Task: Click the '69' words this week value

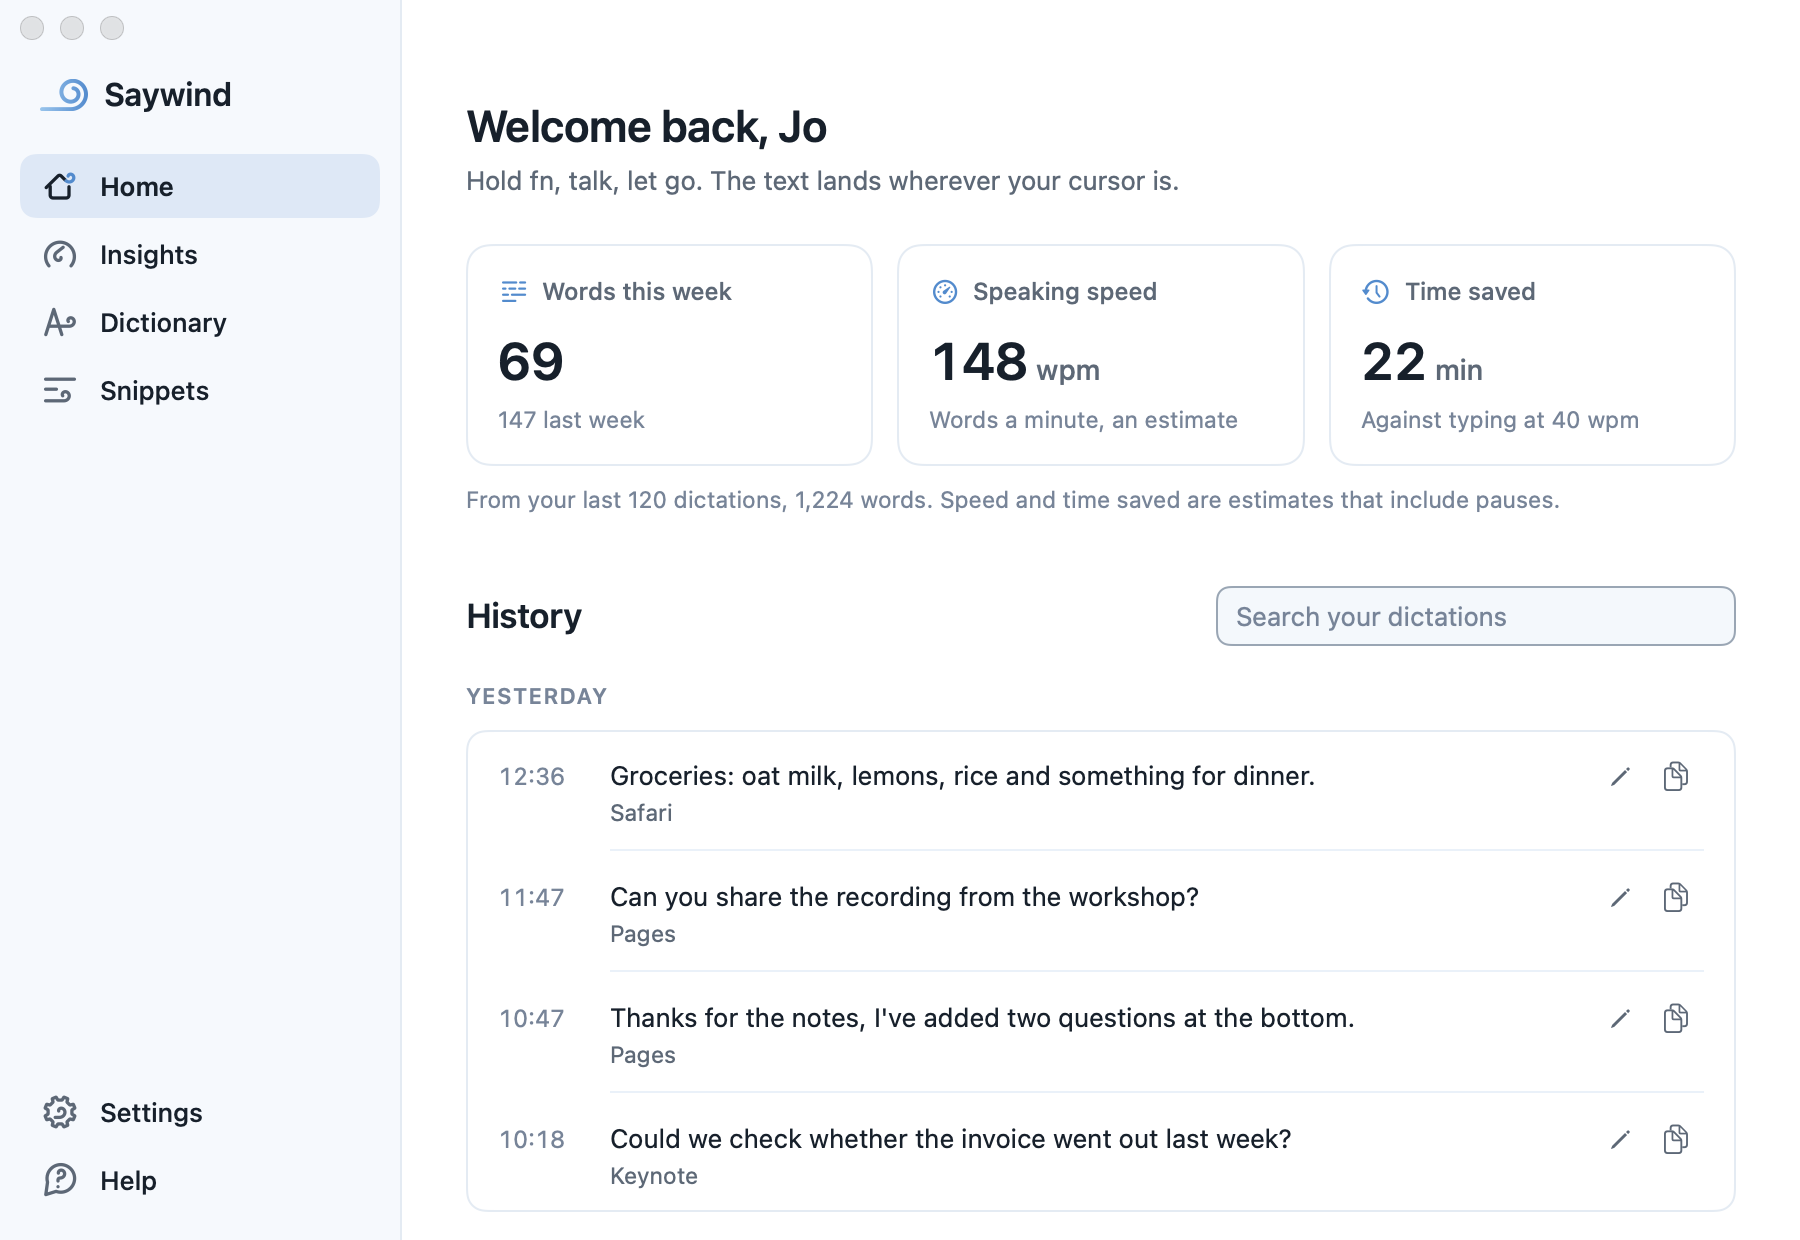Action: coord(531,362)
